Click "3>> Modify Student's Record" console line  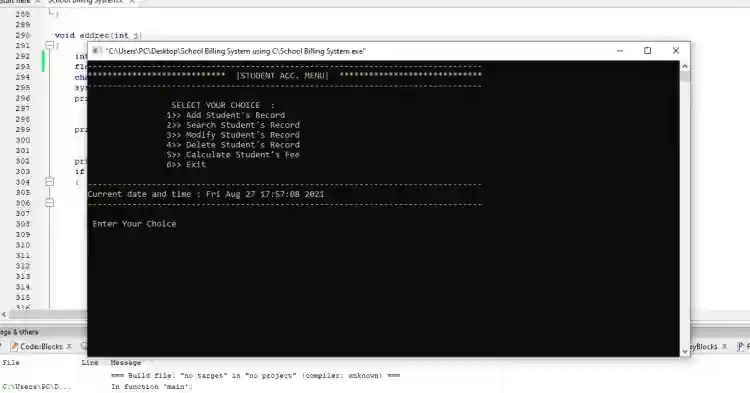coord(233,135)
